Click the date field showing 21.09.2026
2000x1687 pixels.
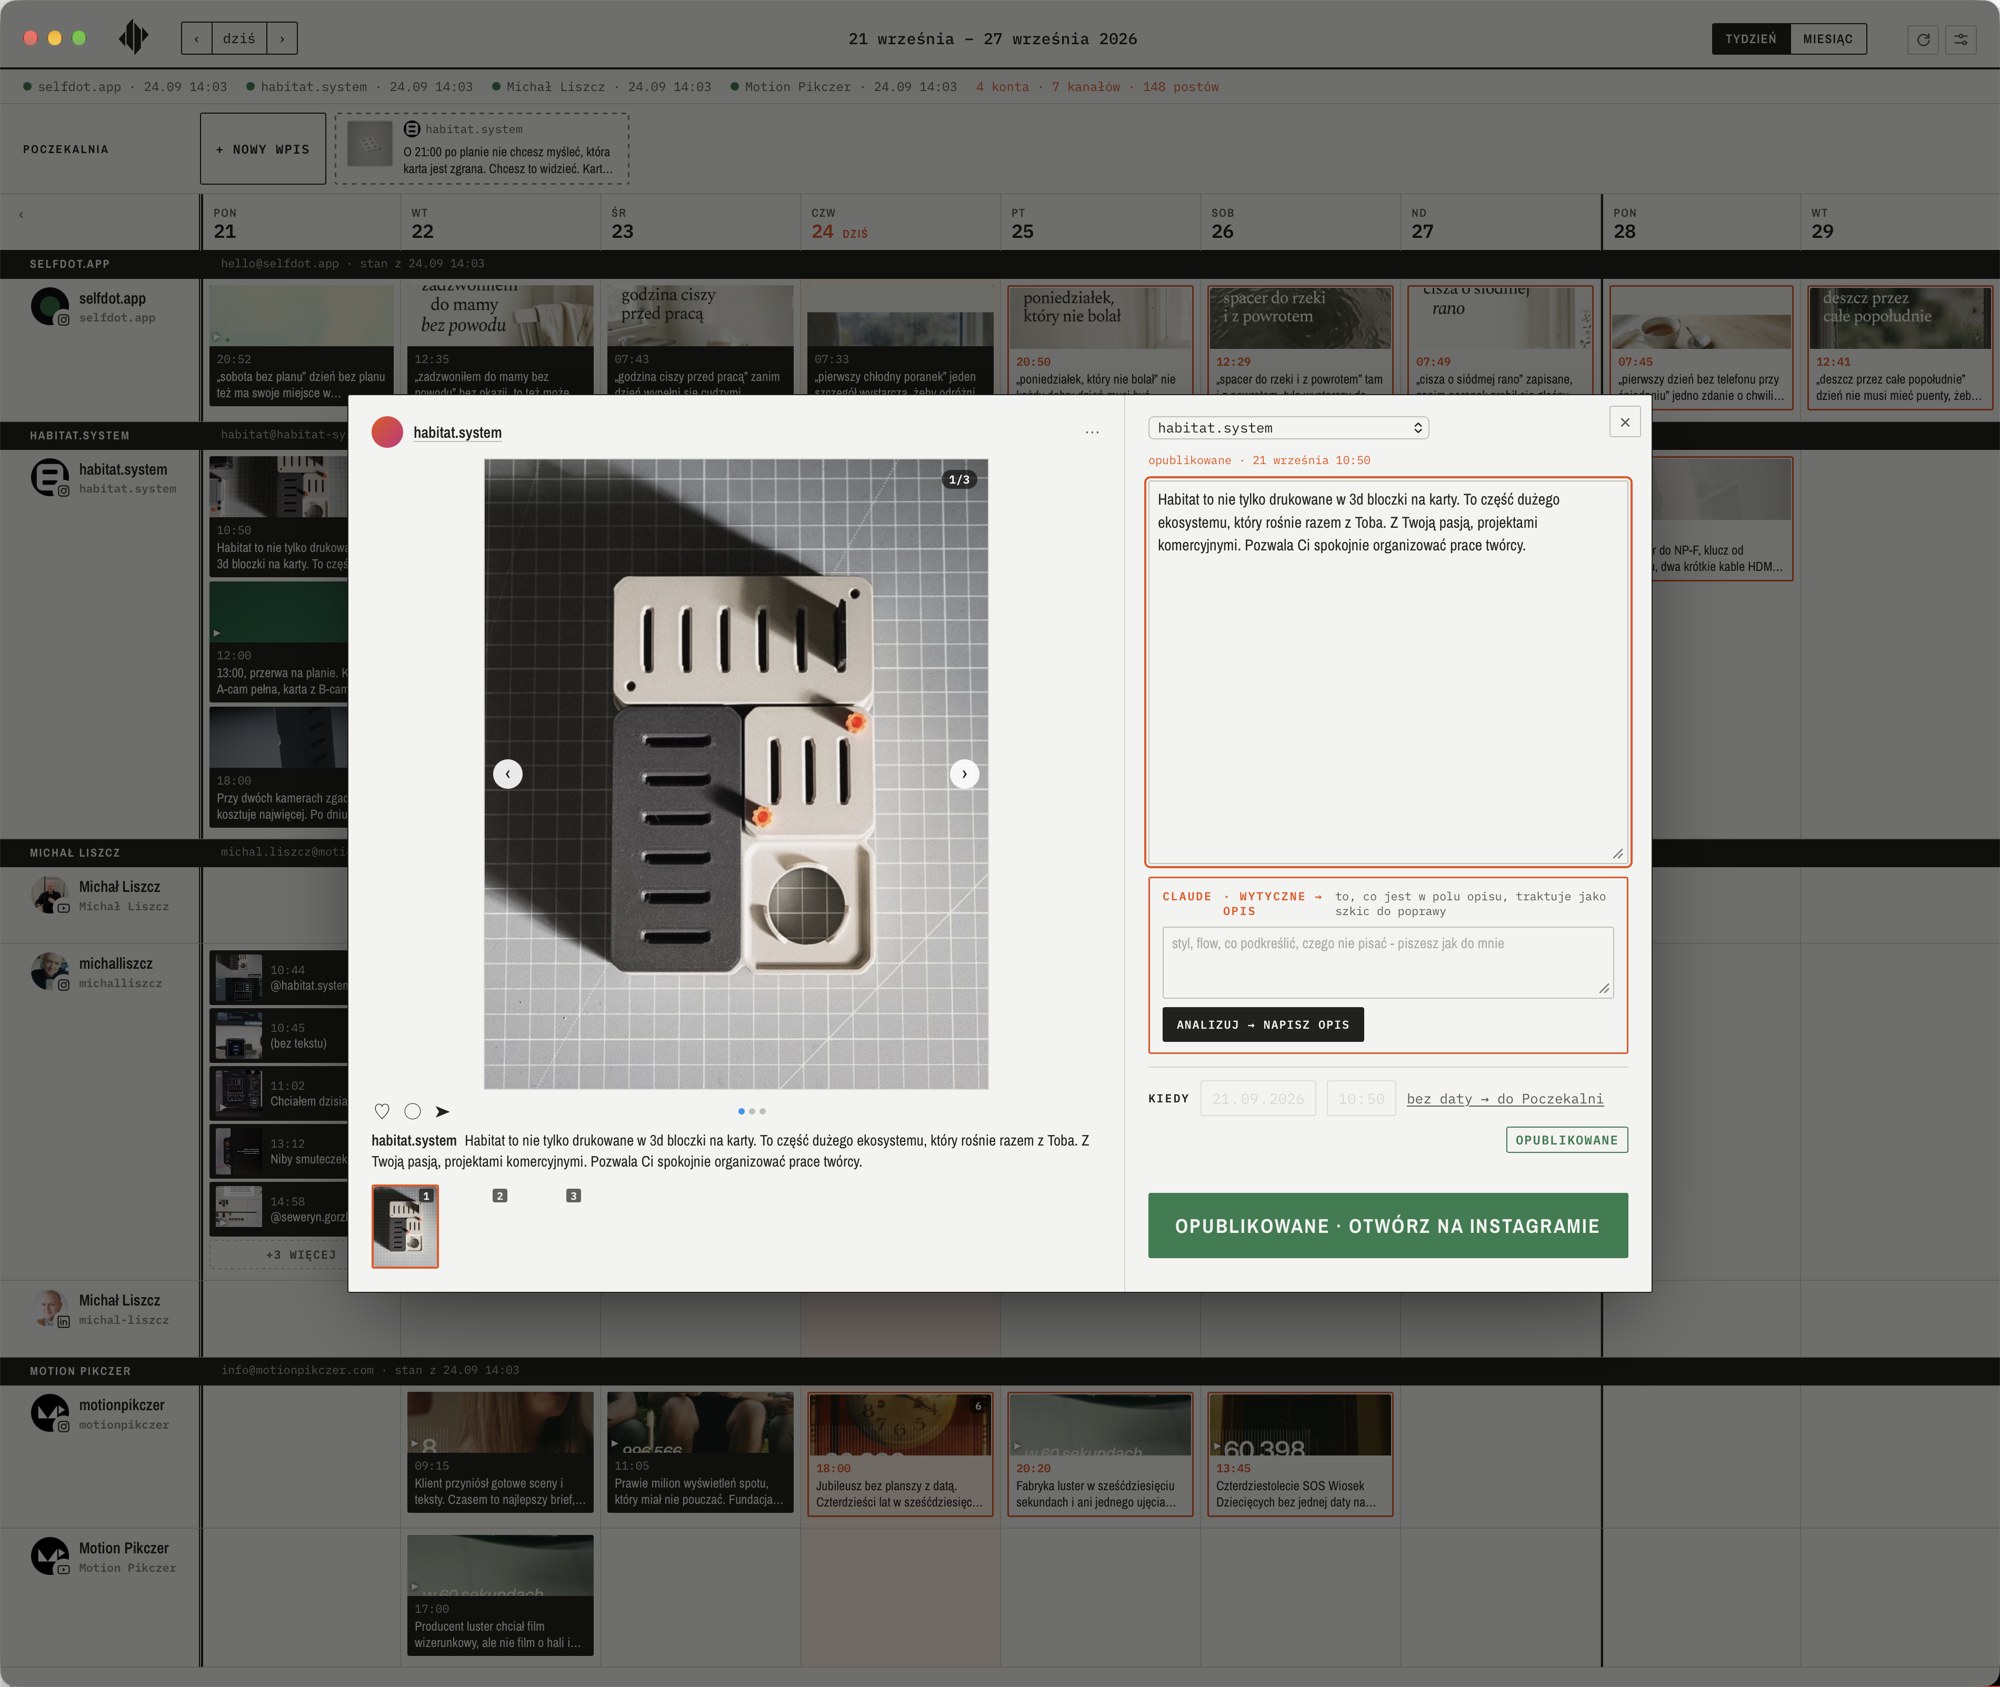coord(1258,1098)
